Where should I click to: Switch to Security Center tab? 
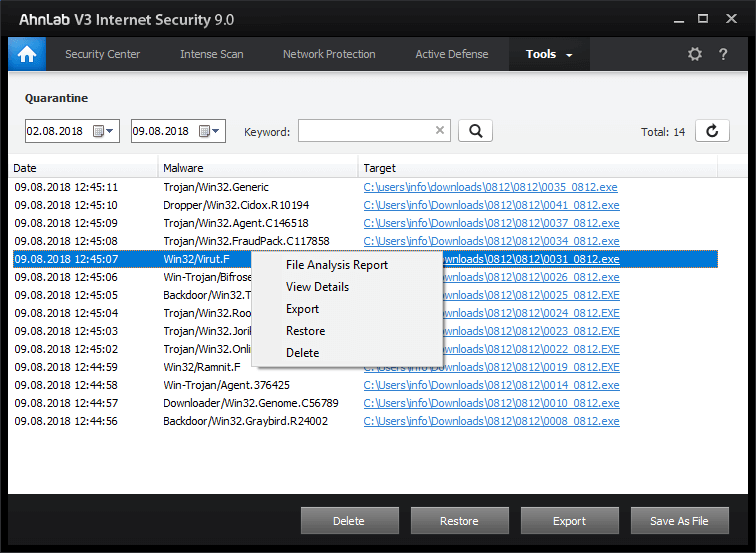103,54
